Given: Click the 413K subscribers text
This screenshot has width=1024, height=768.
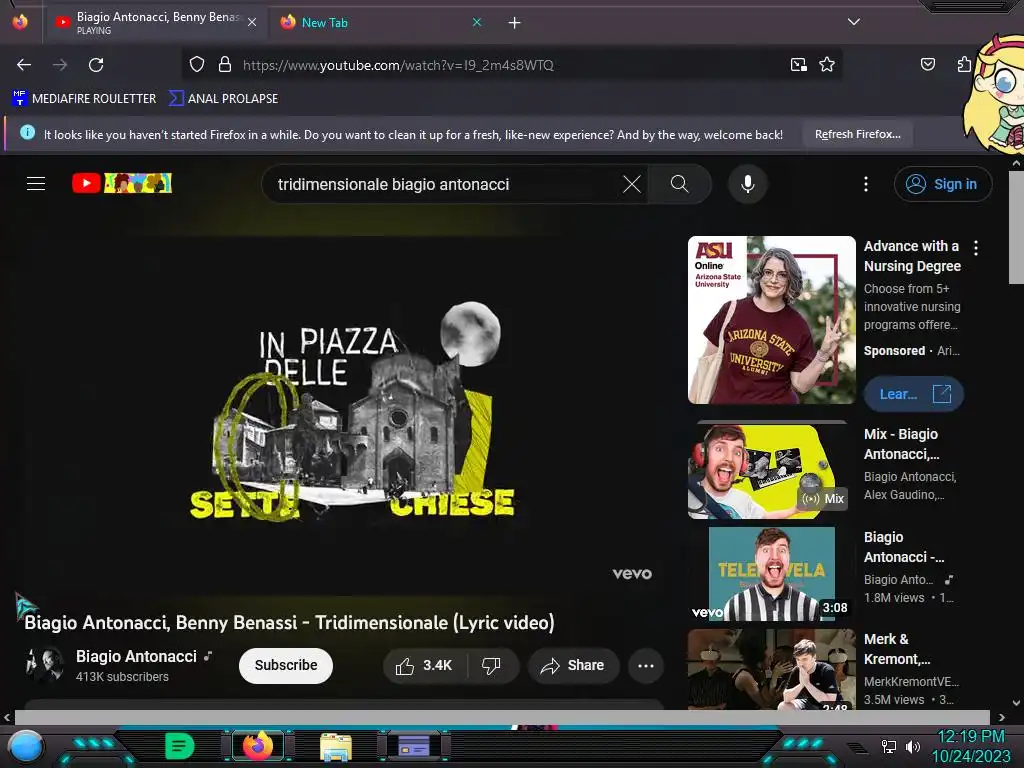Looking at the screenshot, I should click(x=122, y=677).
